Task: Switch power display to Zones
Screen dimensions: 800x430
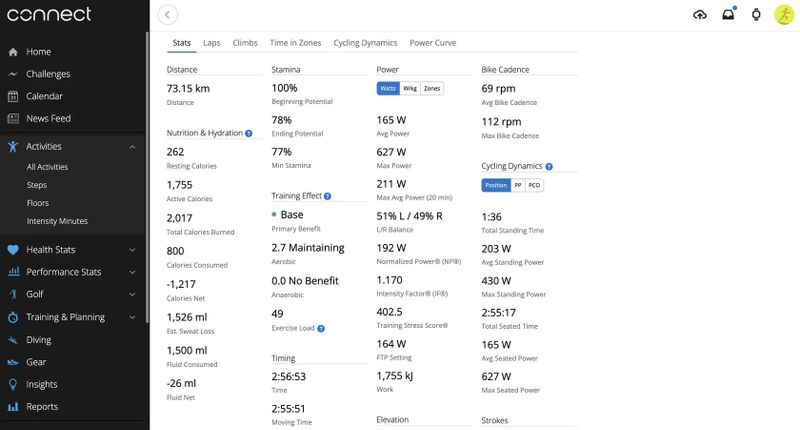Action: tap(432, 88)
